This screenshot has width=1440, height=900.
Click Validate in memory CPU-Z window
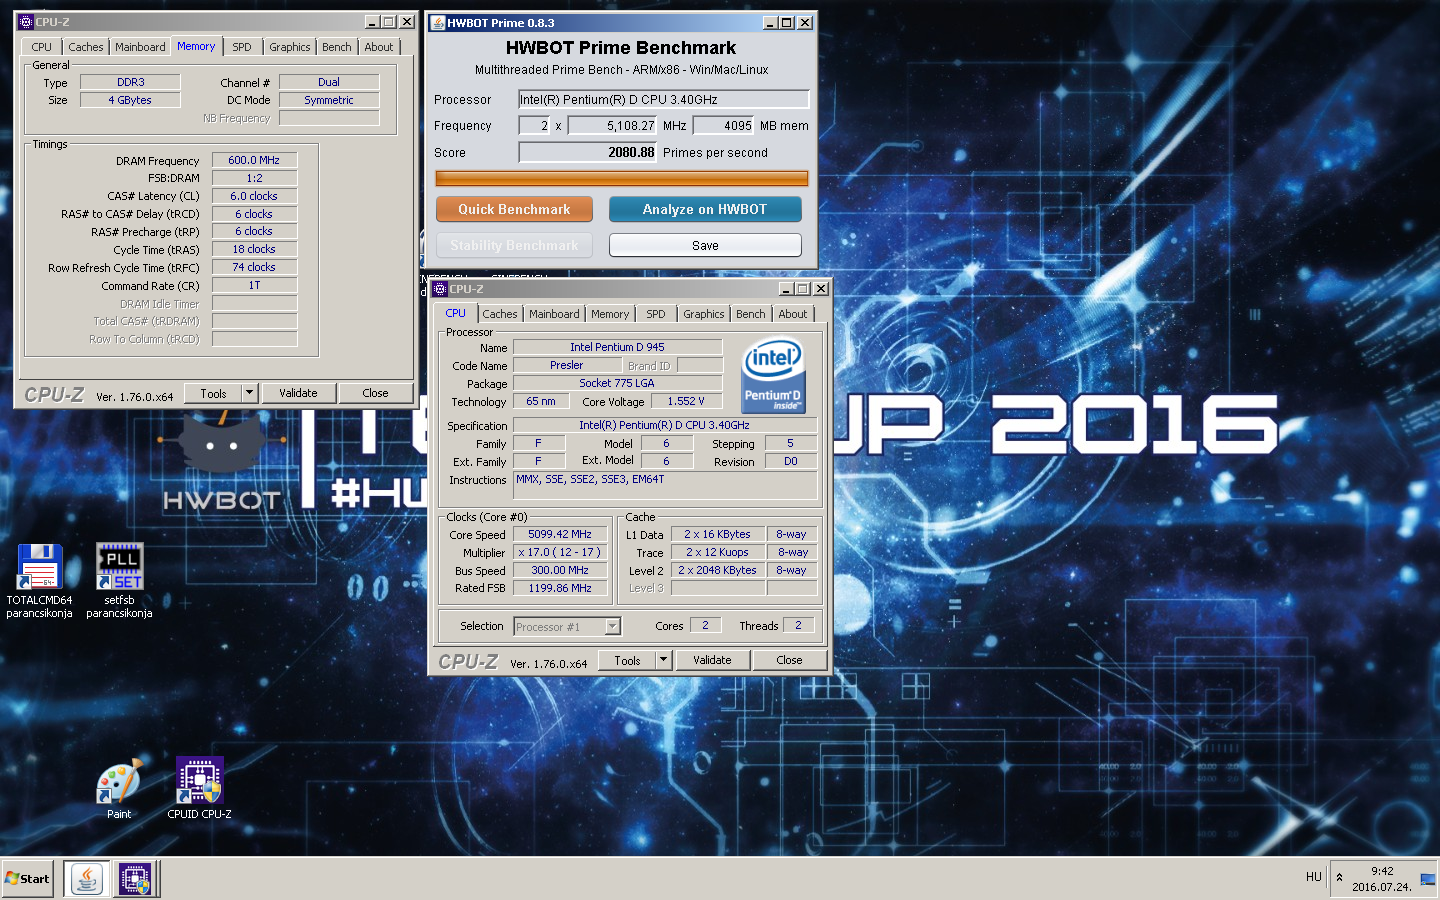[298, 393]
